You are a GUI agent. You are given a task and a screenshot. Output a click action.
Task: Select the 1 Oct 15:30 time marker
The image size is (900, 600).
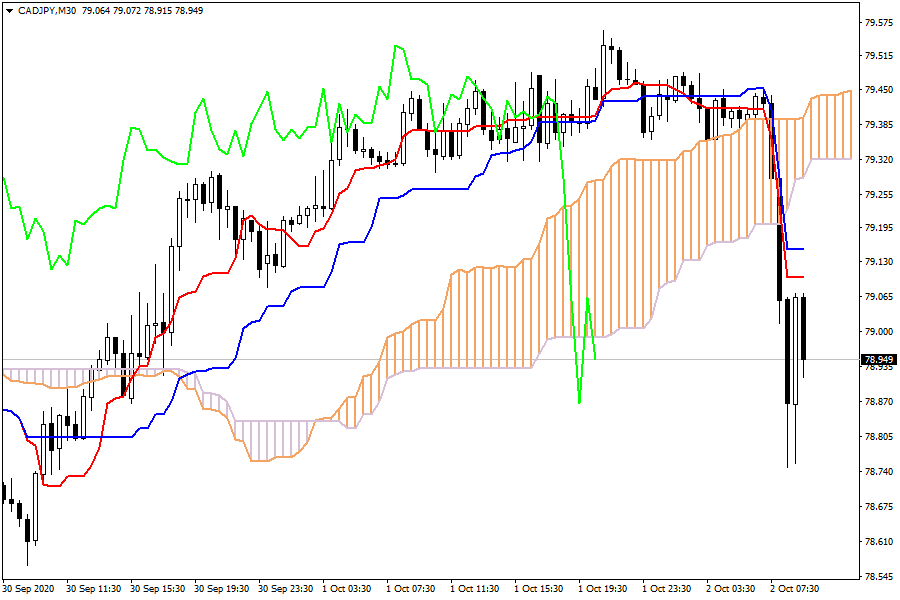click(x=539, y=589)
